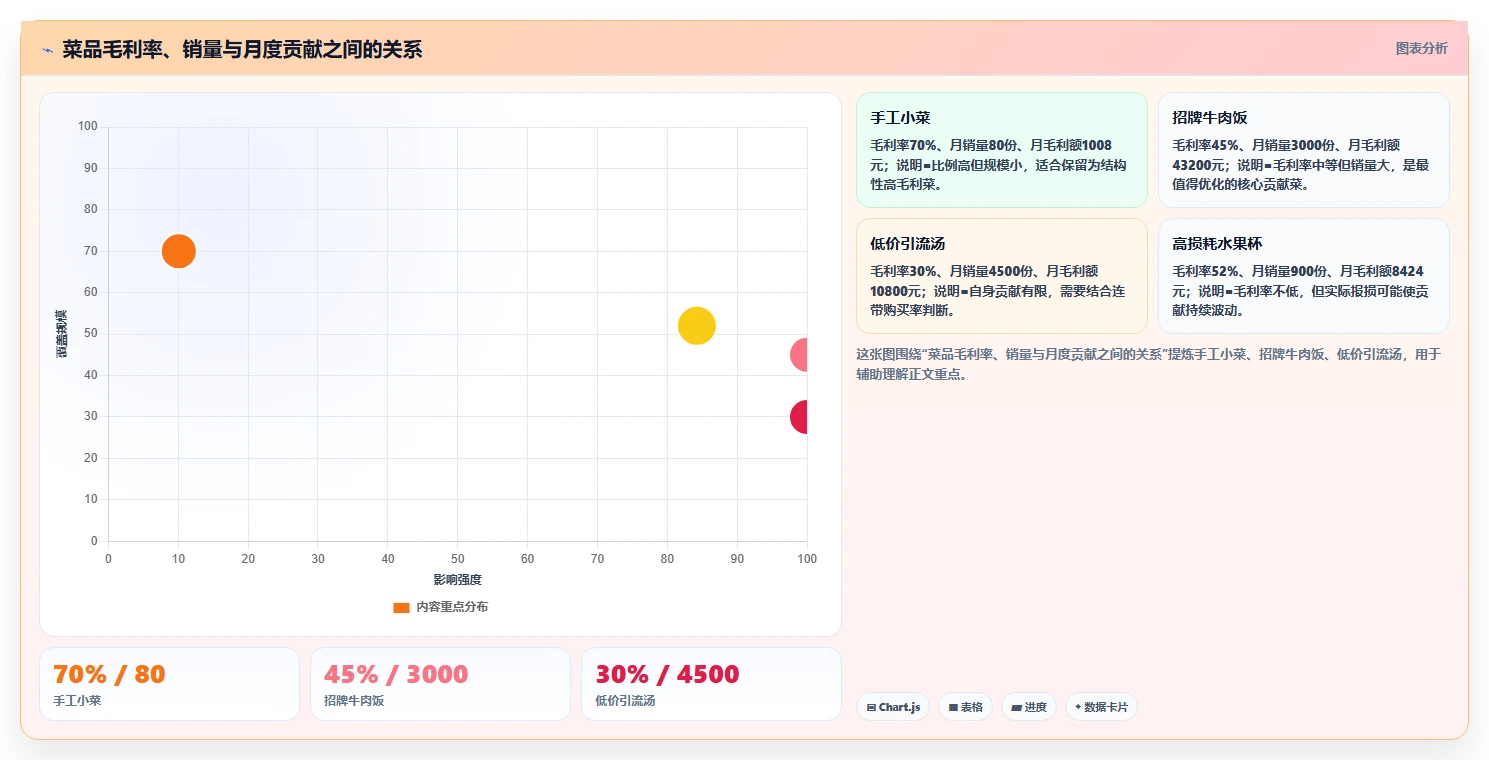The image size is (1489, 760).
Task: Click the 45% / 3000 stat card
Action: tap(440, 684)
